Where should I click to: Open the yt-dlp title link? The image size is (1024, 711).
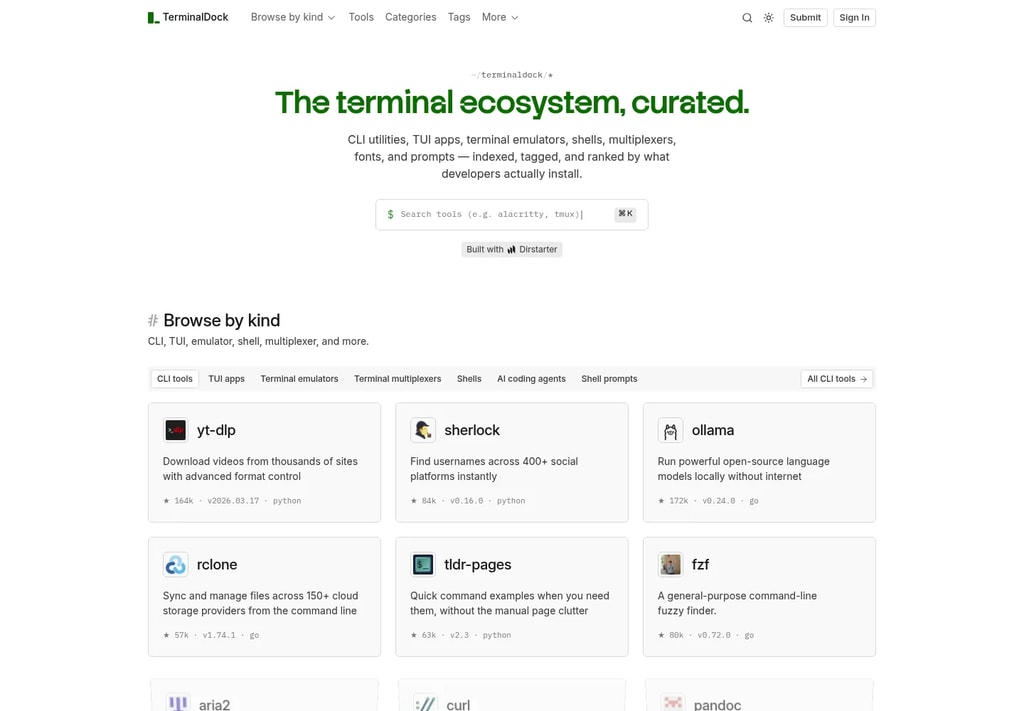point(216,430)
